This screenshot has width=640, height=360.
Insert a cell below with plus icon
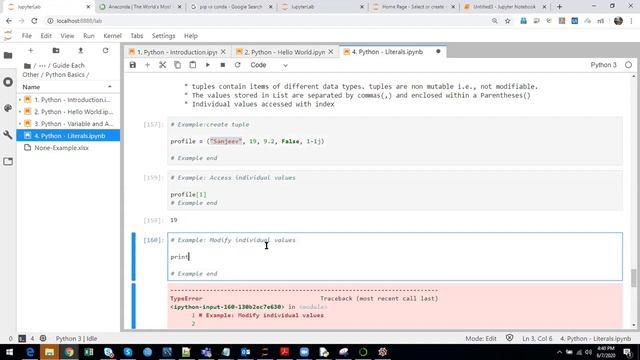tap(147, 65)
